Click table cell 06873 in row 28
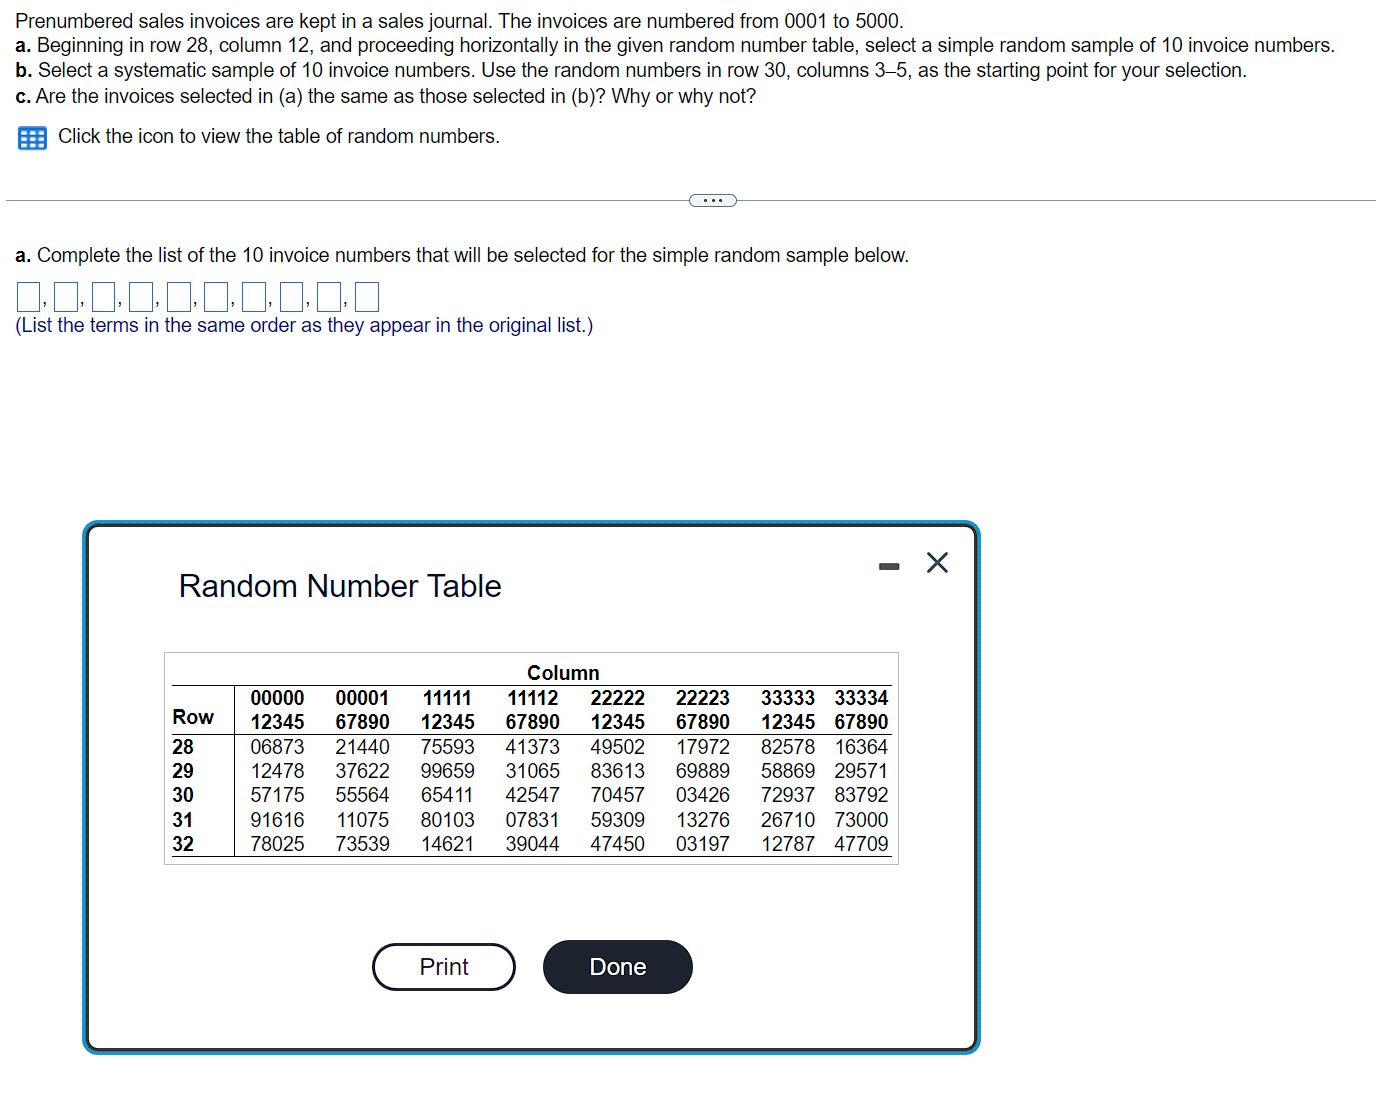 277,747
